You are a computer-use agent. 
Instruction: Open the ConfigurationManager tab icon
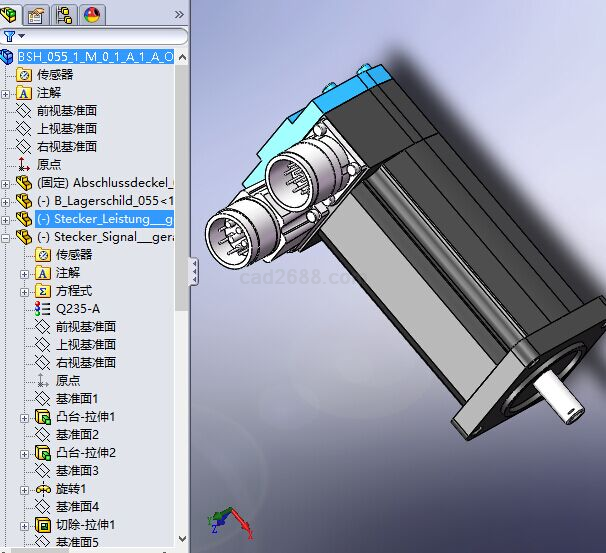(64, 14)
